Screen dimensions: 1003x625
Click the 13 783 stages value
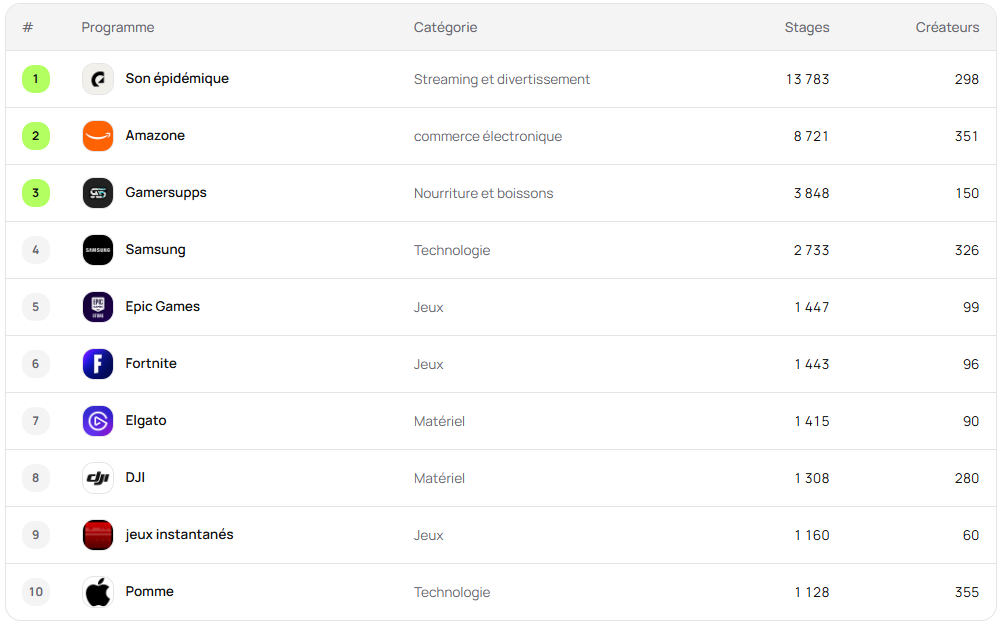(x=807, y=79)
